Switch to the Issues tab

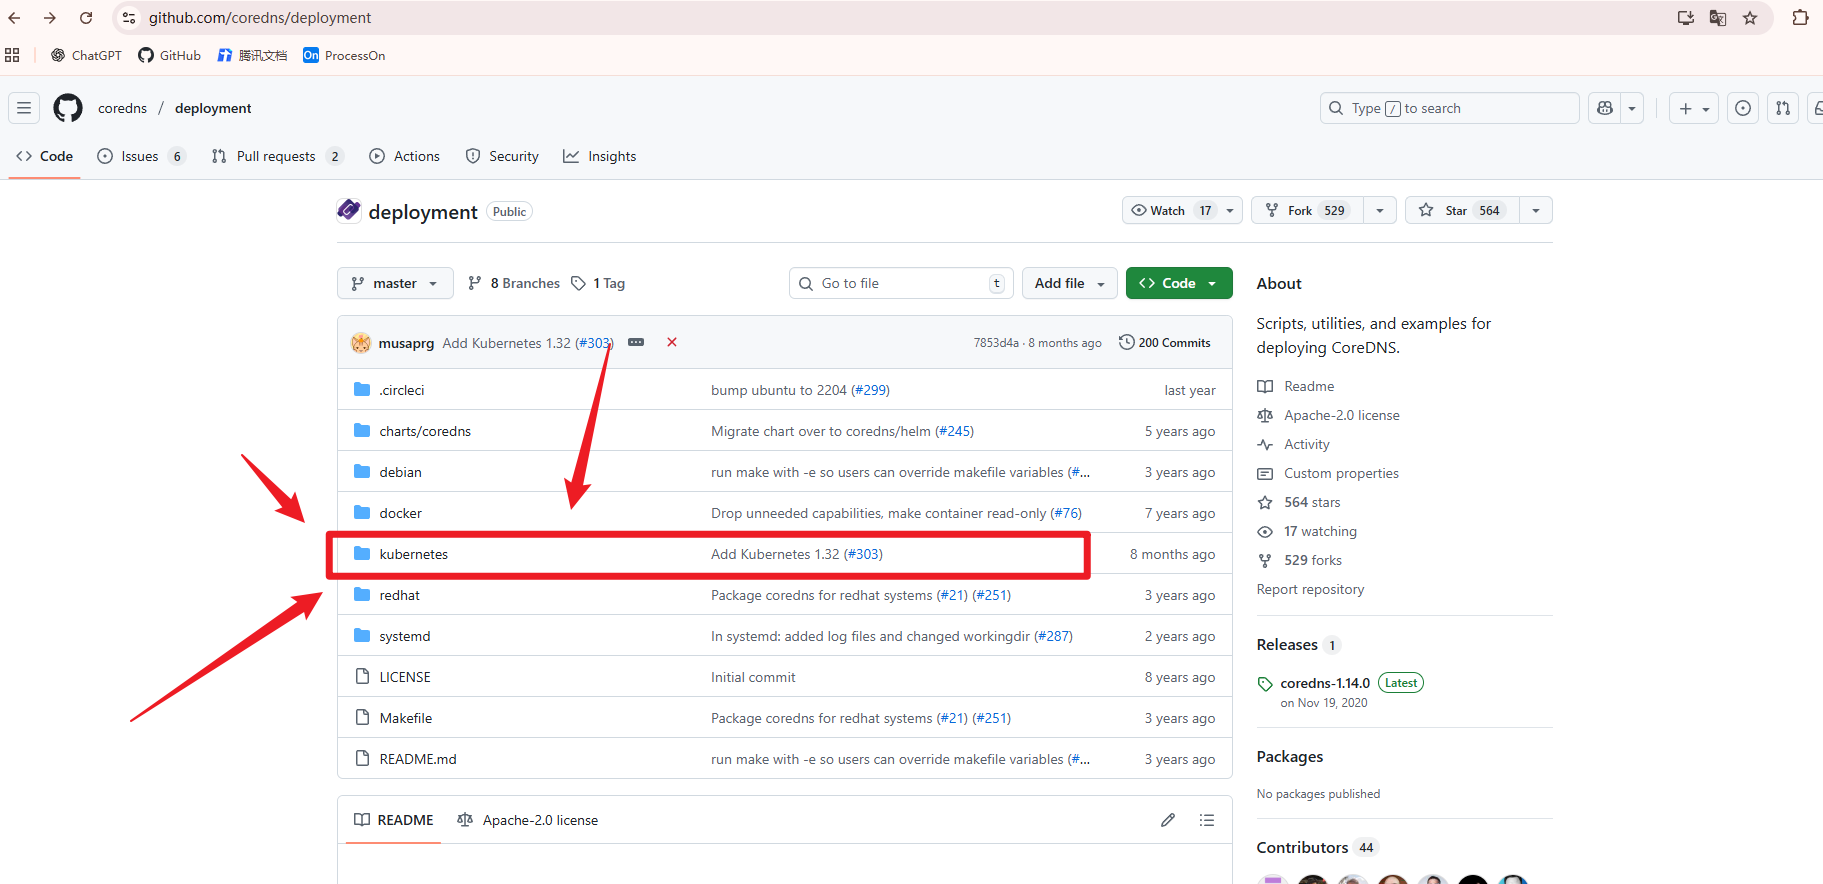141,156
